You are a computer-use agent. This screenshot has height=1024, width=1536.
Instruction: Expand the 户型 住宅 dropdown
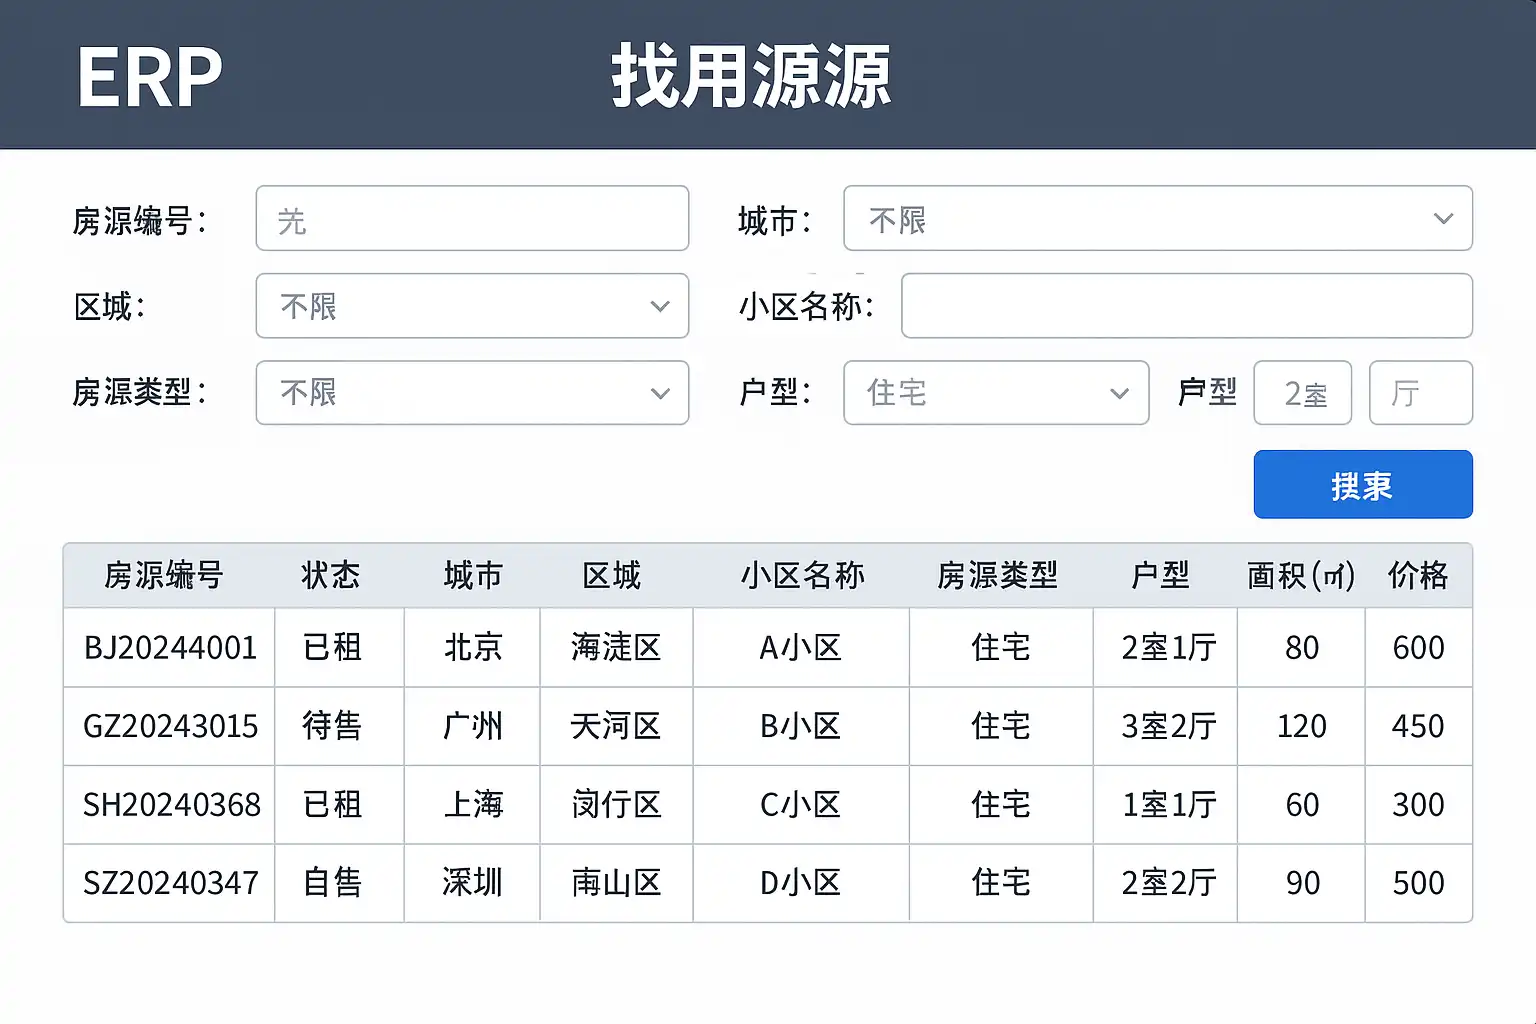coord(996,393)
